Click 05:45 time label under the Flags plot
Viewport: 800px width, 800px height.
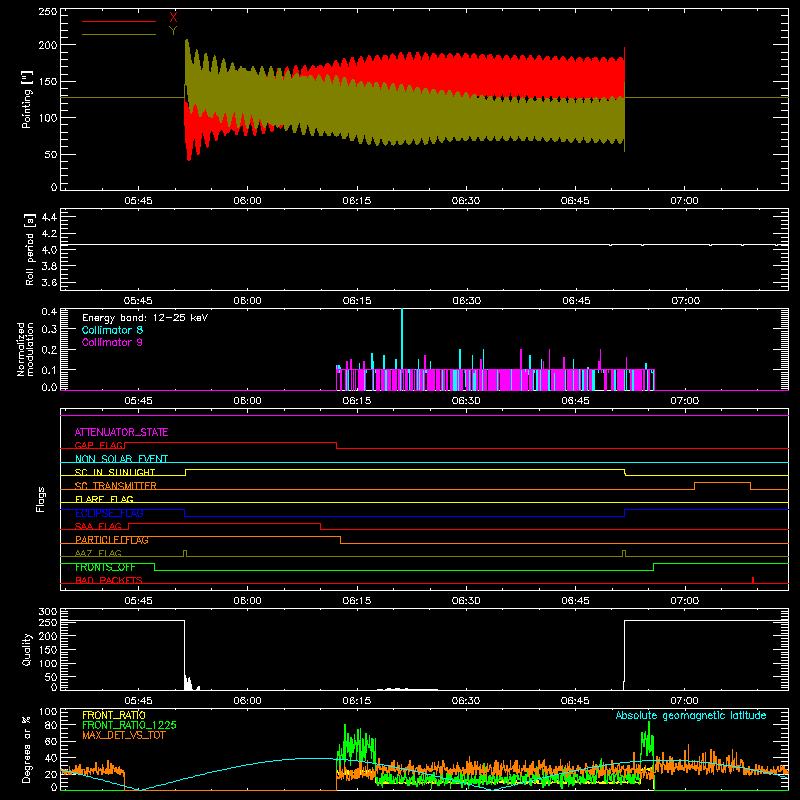tap(138, 601)
